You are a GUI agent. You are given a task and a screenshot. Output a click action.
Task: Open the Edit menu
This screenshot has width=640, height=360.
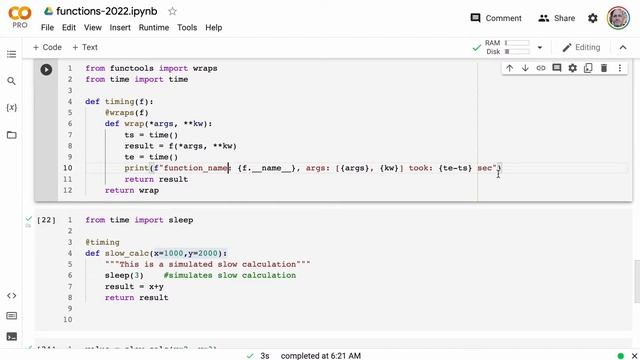pos(69,27)
